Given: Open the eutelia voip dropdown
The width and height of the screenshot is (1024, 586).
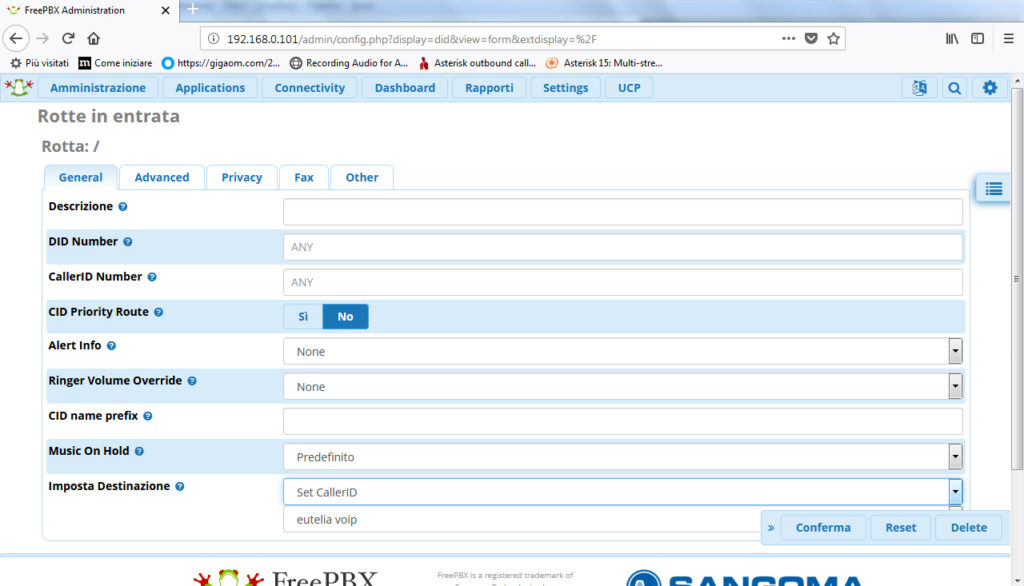Looking at the screenshot, I should pos(522,520).
